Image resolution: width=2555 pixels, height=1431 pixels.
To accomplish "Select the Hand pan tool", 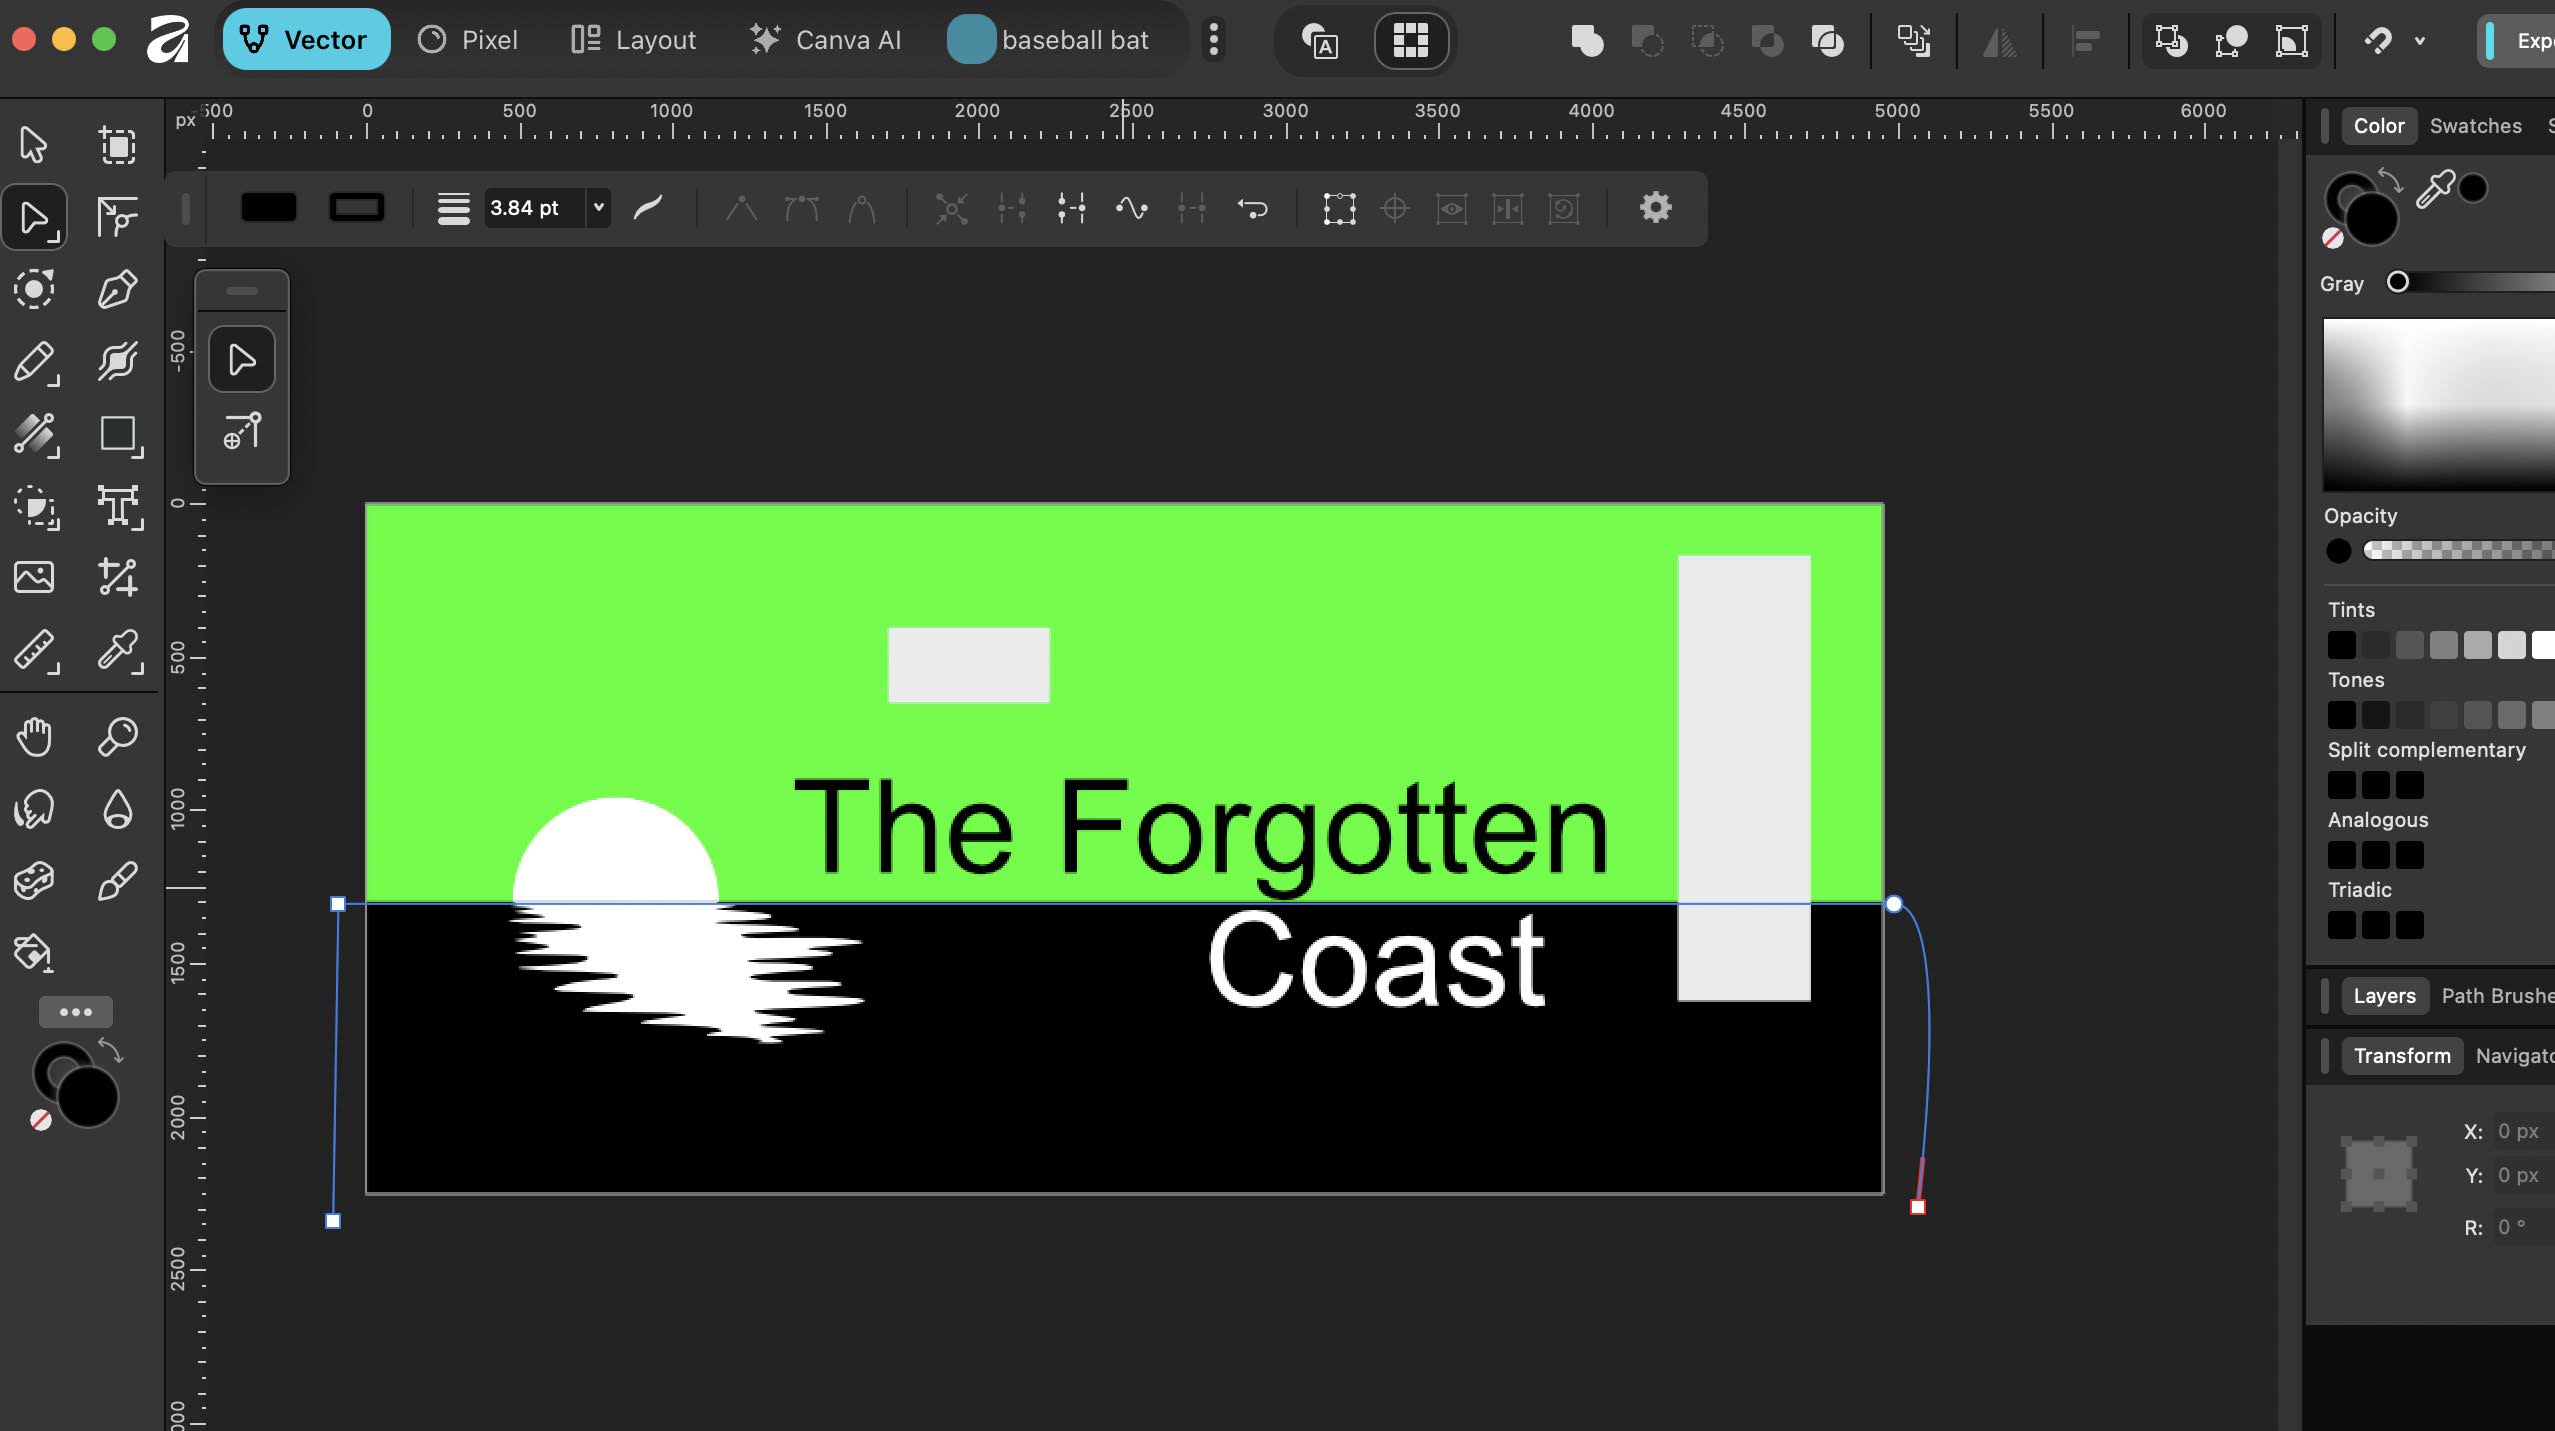I will pyautogui.click(x=34, y=737).
